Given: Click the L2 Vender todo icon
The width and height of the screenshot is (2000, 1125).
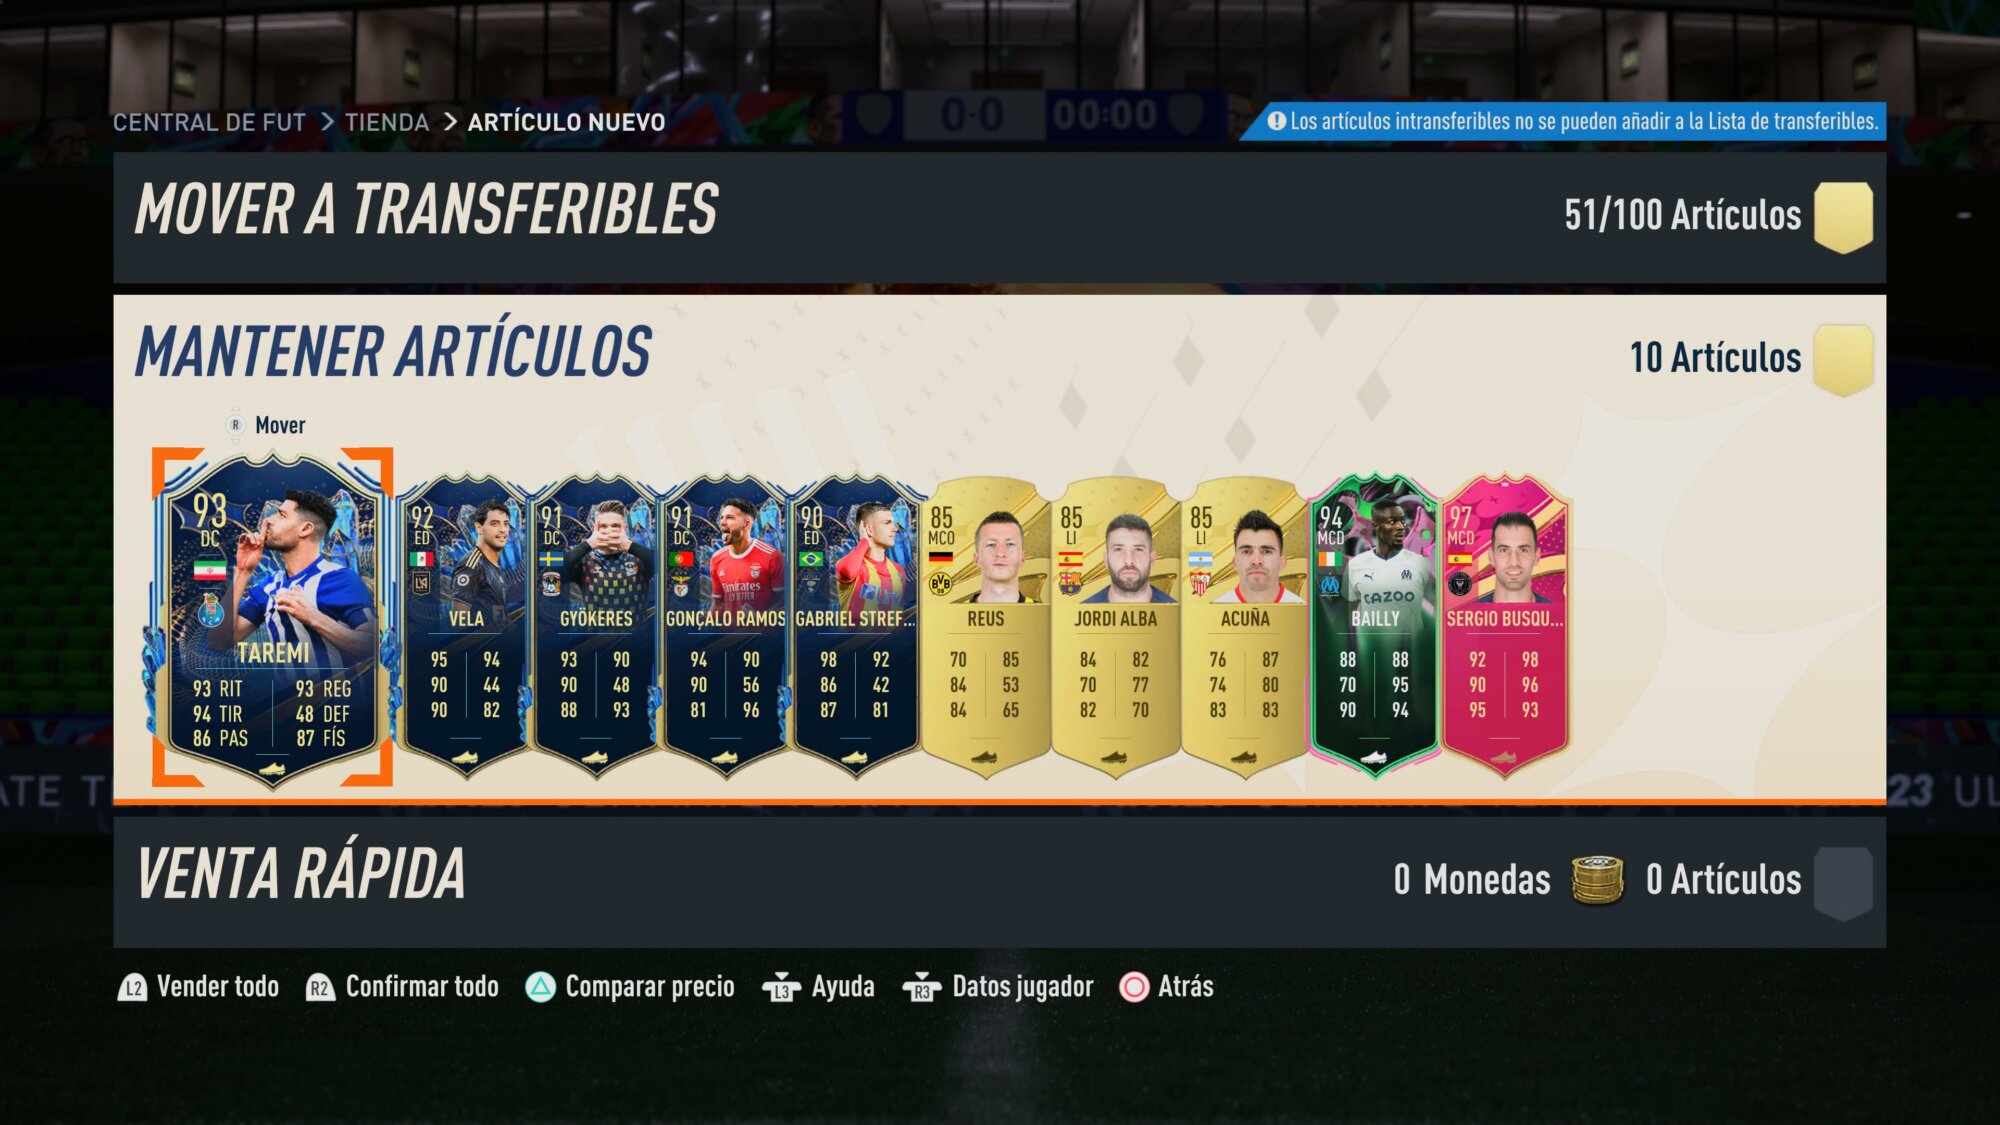Looking at the screenshot, I should point(132,988).
